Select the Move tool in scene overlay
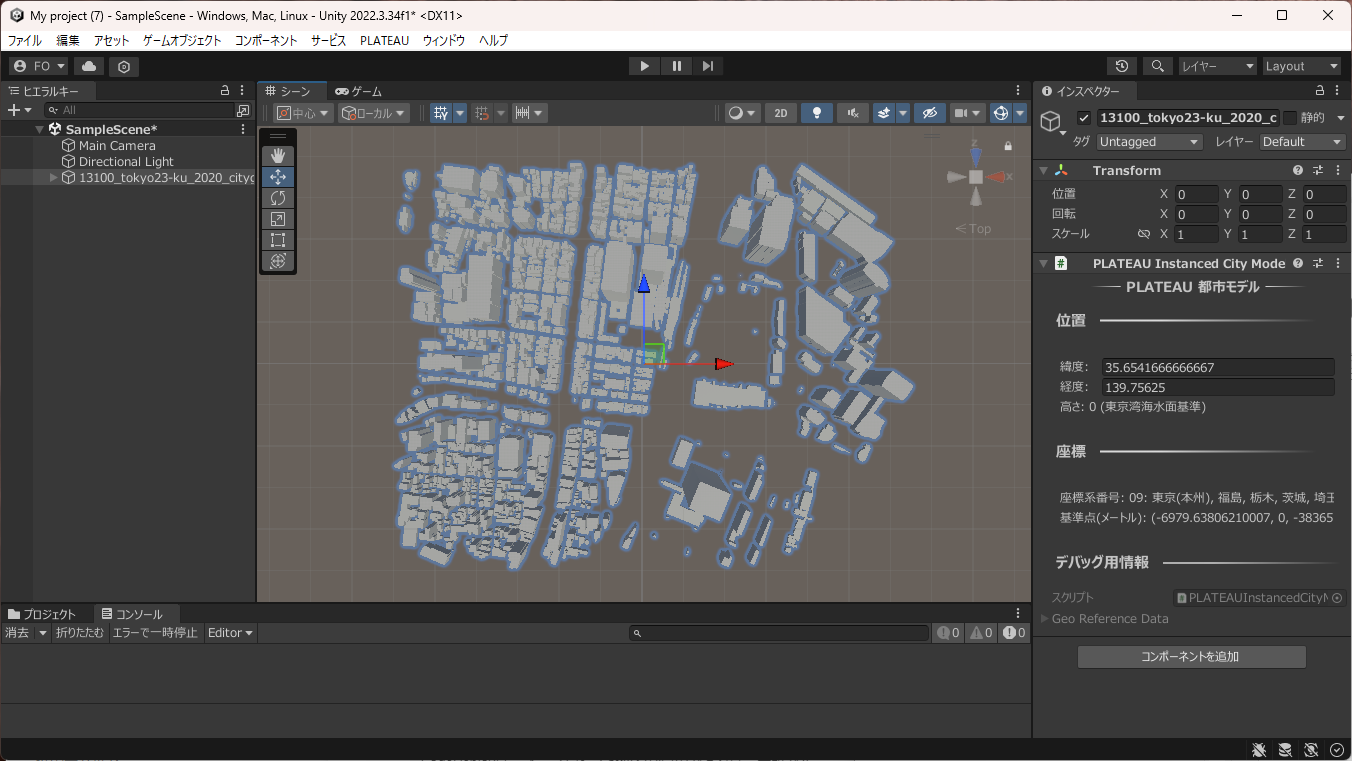The height and width of the screenshot is (761, 1352). tap(278, 177)
